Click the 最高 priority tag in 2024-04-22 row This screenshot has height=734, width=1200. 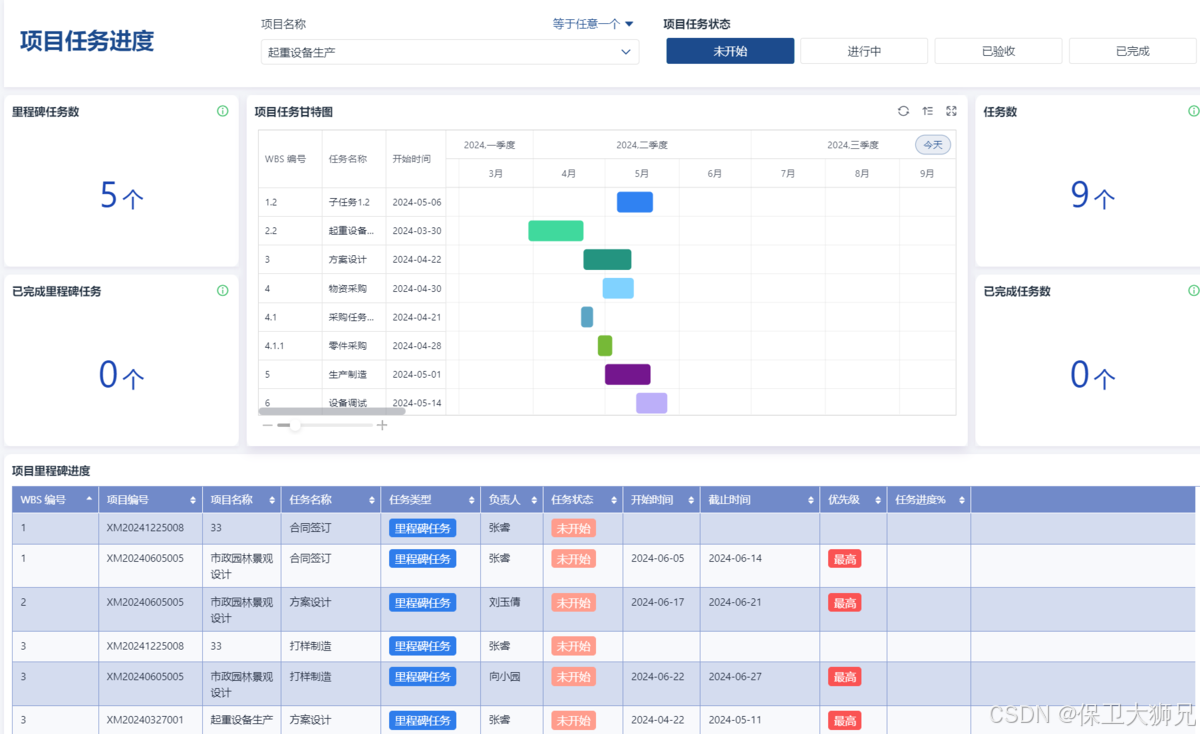point(844,720)
